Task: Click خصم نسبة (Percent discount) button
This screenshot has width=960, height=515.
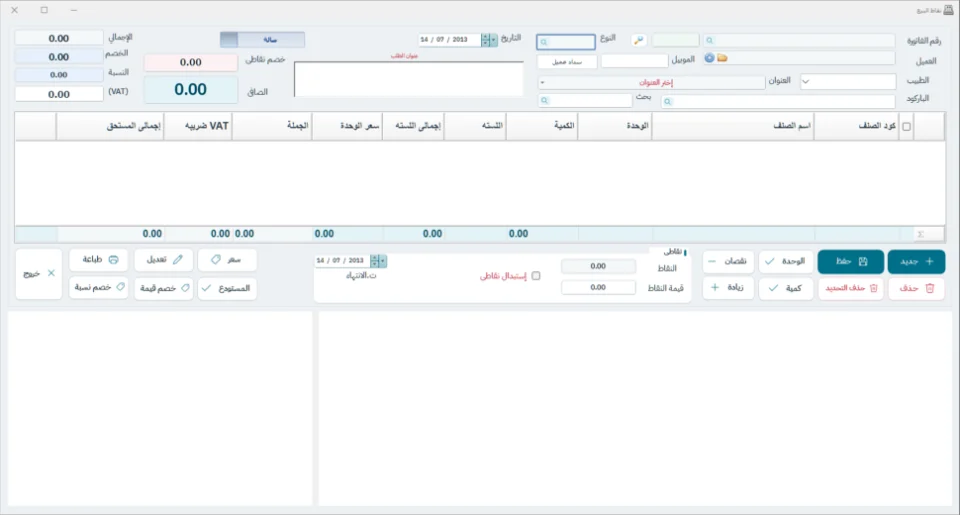Action: point(99,287)
